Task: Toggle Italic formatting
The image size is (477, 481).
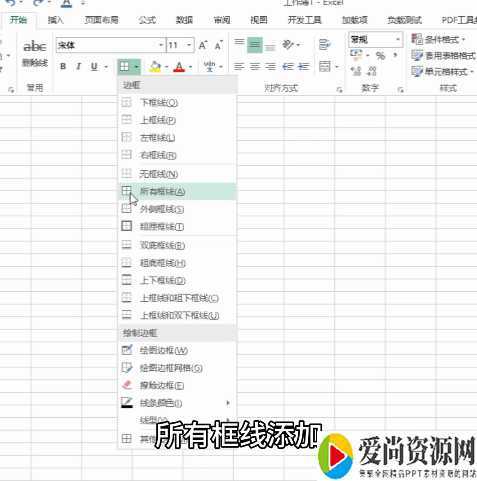Action: click(x=79, y=67)
